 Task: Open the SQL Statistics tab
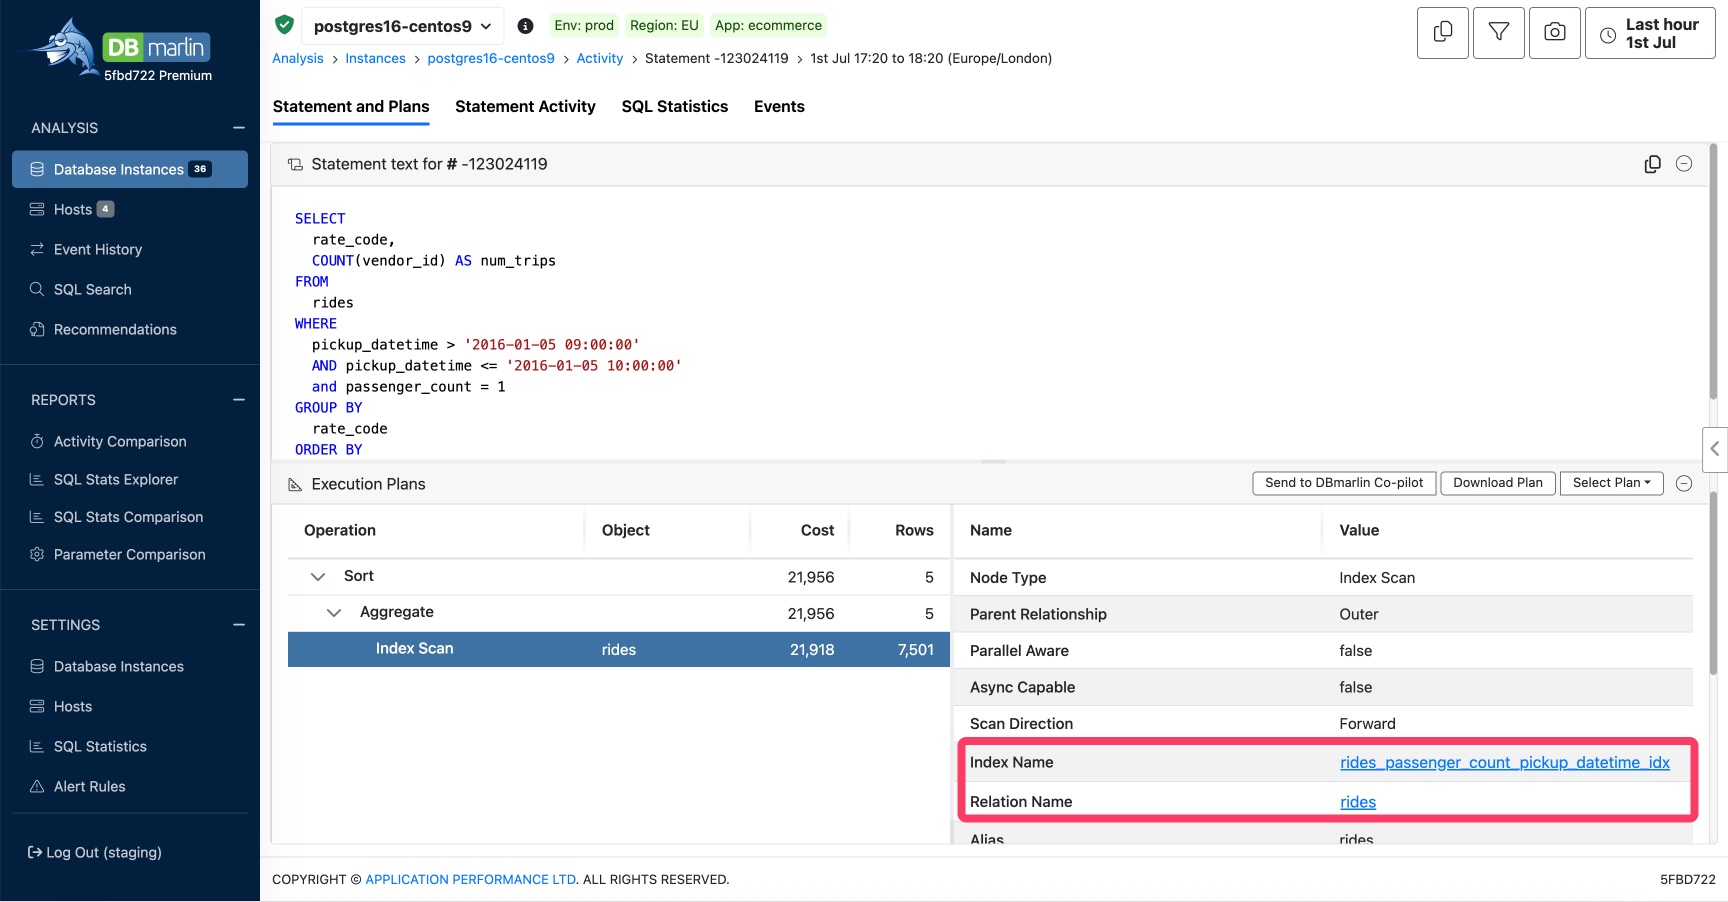(675, 107)
